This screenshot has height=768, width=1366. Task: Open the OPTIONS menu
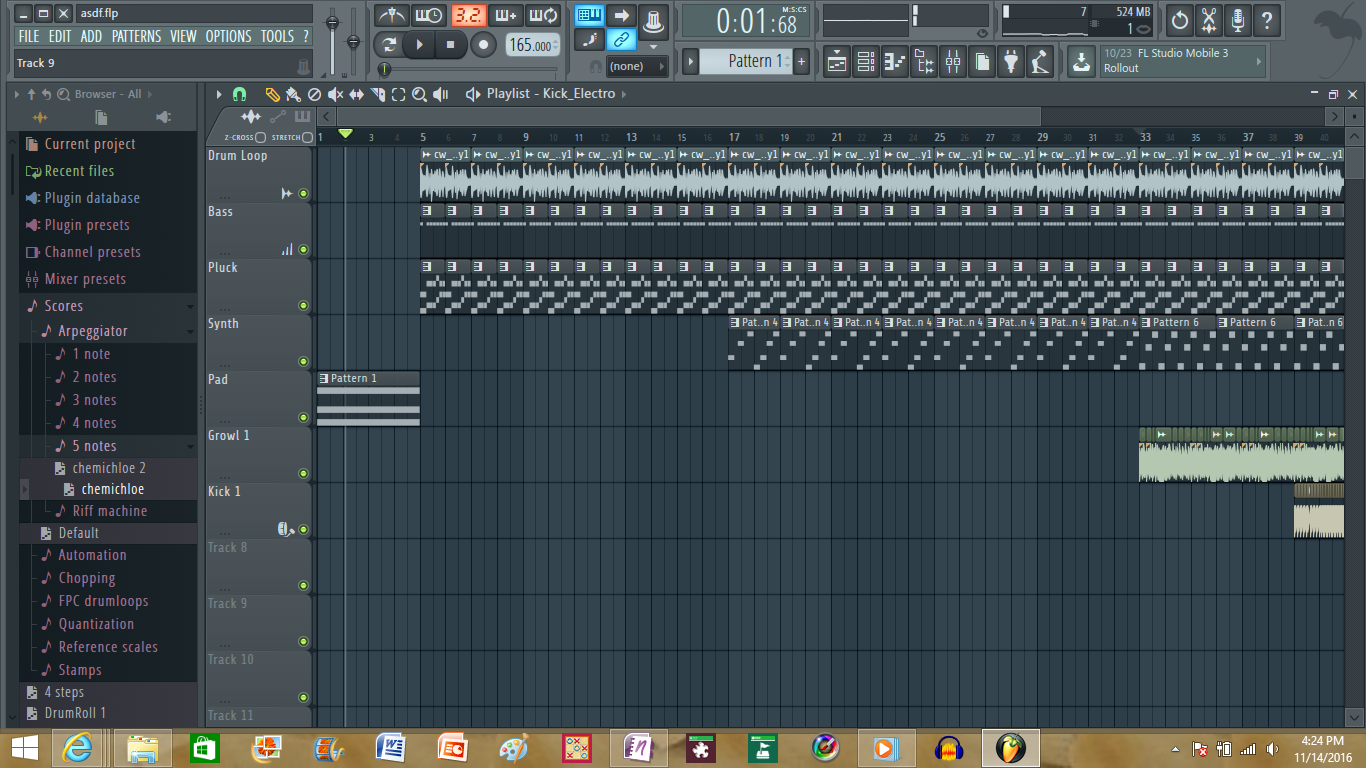click(229, 36)
